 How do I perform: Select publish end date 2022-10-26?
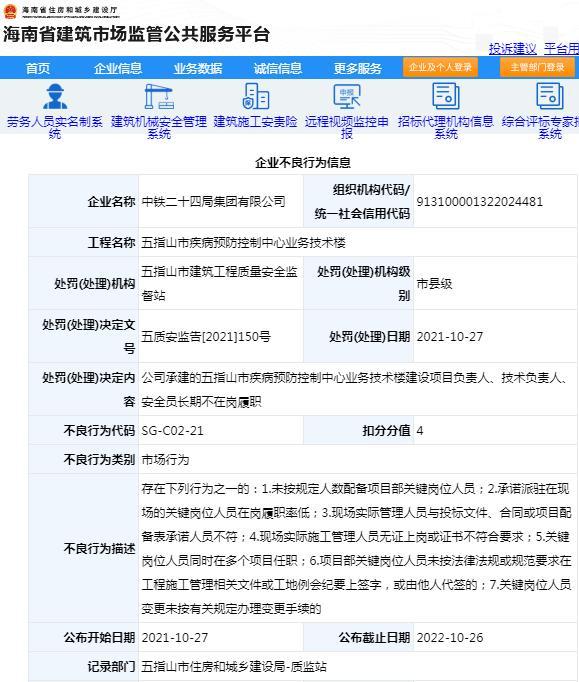[x=450, y=638]
